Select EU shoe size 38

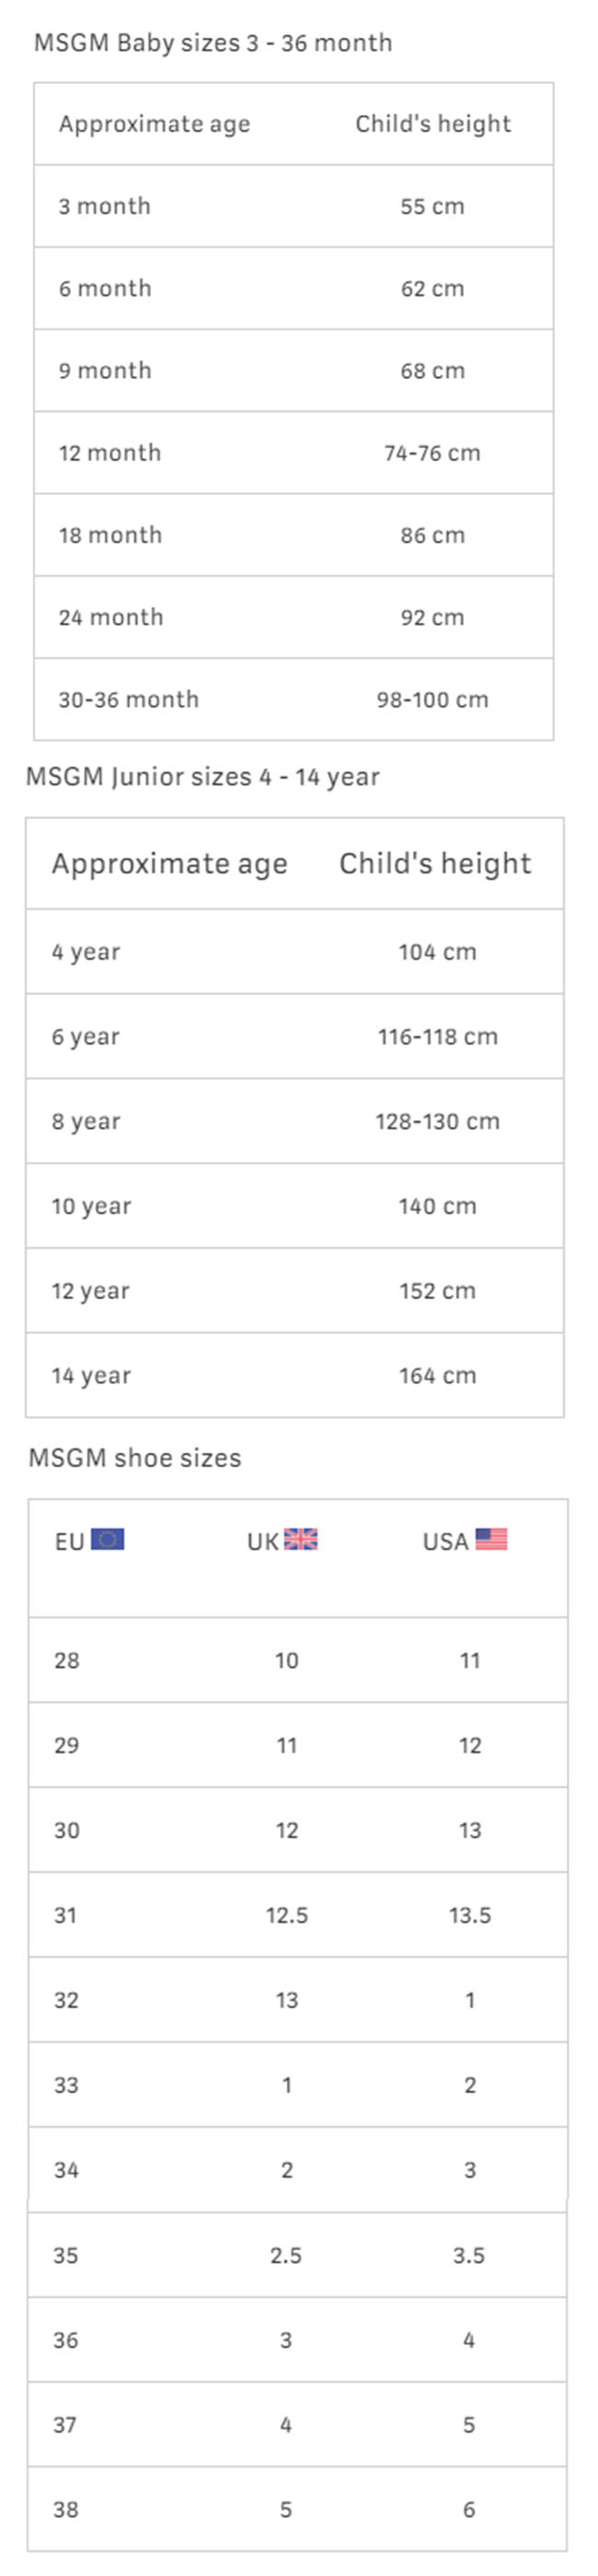(66, 2510)
